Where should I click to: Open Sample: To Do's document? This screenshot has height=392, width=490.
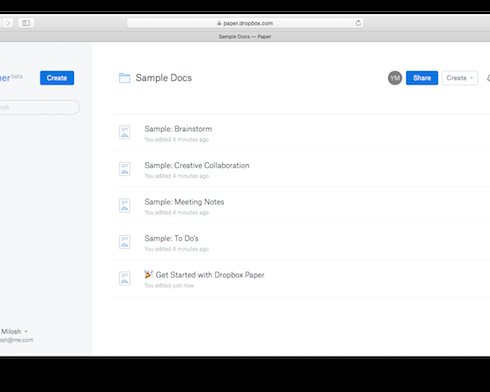tap(171, 238)
